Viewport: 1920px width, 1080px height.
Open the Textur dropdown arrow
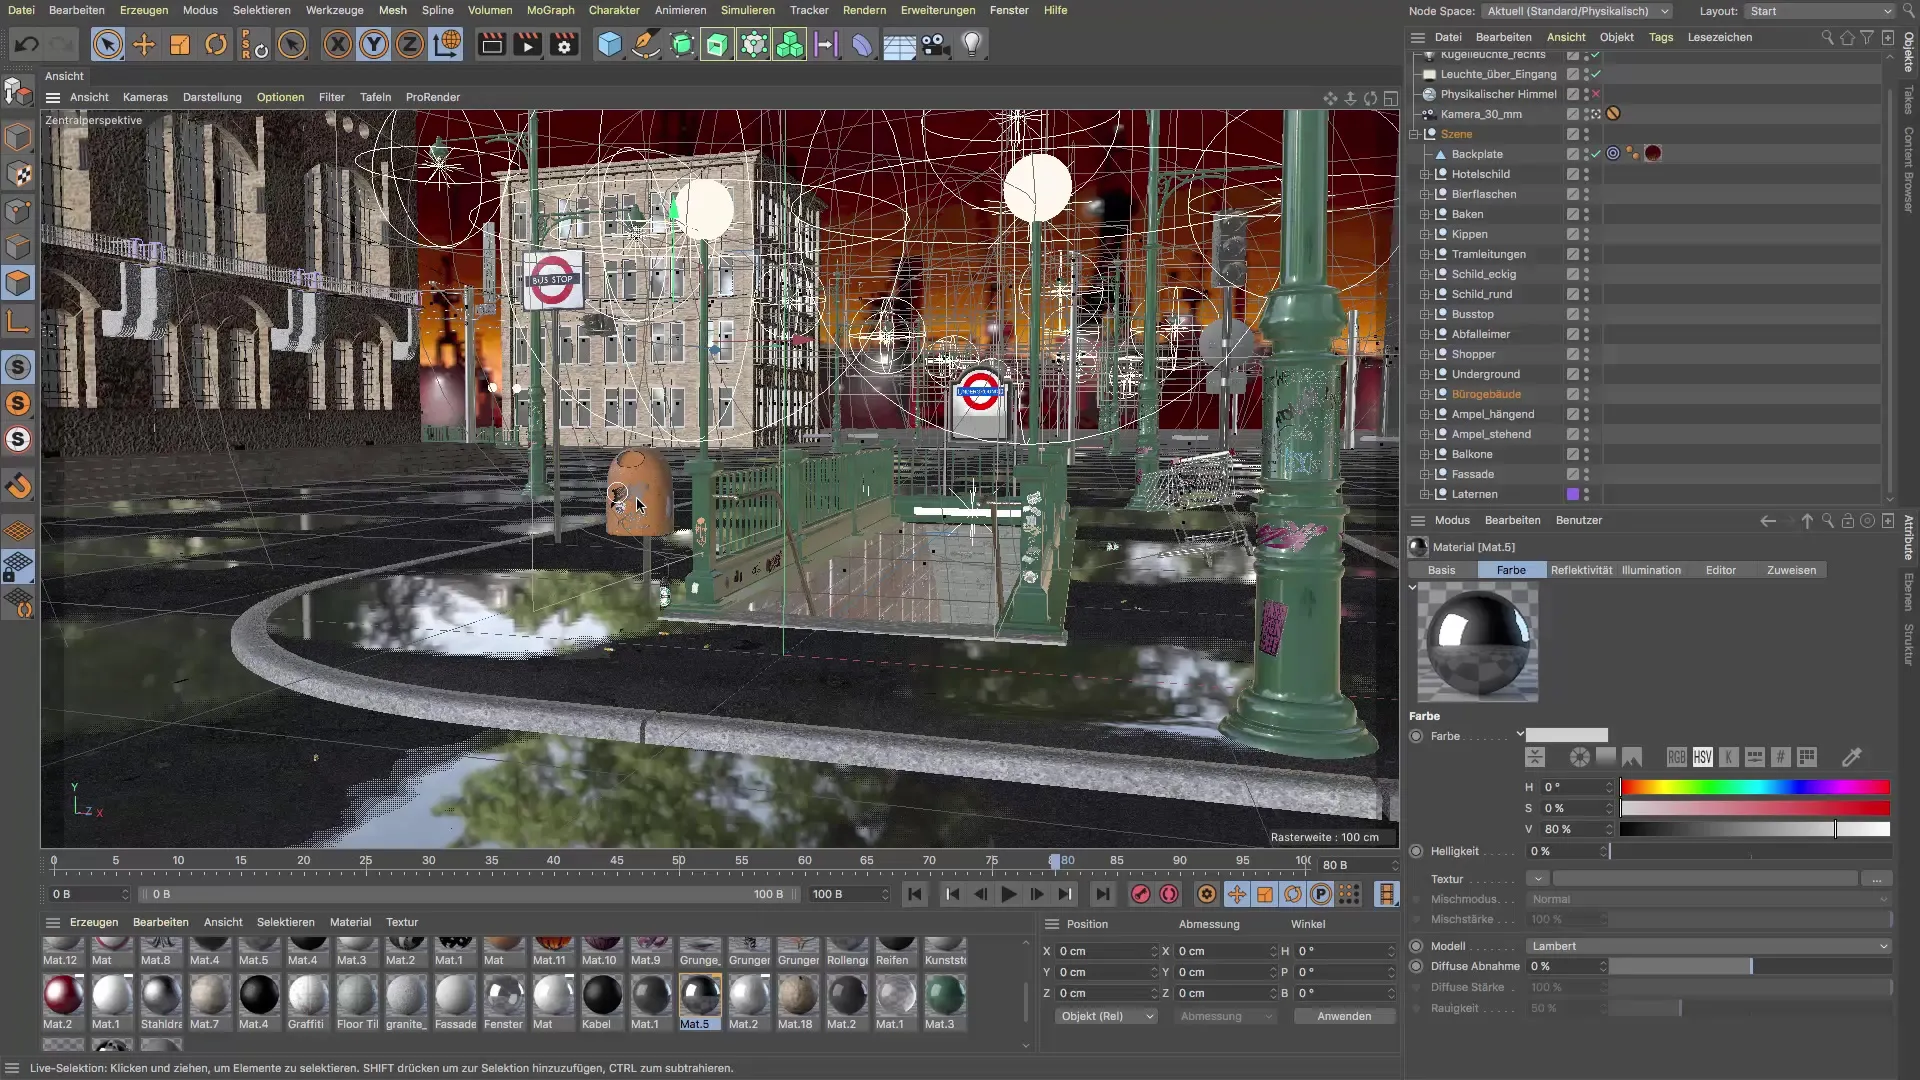(1538, 879)
